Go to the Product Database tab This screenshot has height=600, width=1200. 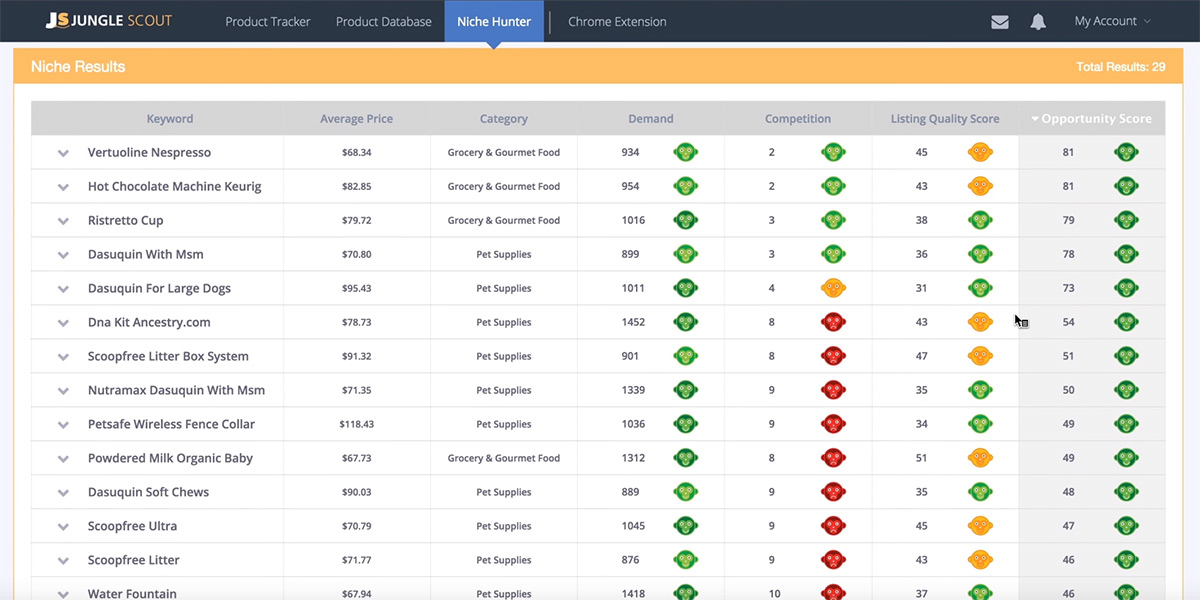[x=384, y=21]
